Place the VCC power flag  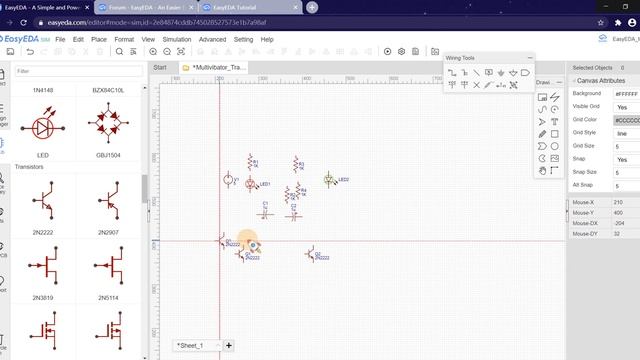pyautogui.click(x=452, y=85)
